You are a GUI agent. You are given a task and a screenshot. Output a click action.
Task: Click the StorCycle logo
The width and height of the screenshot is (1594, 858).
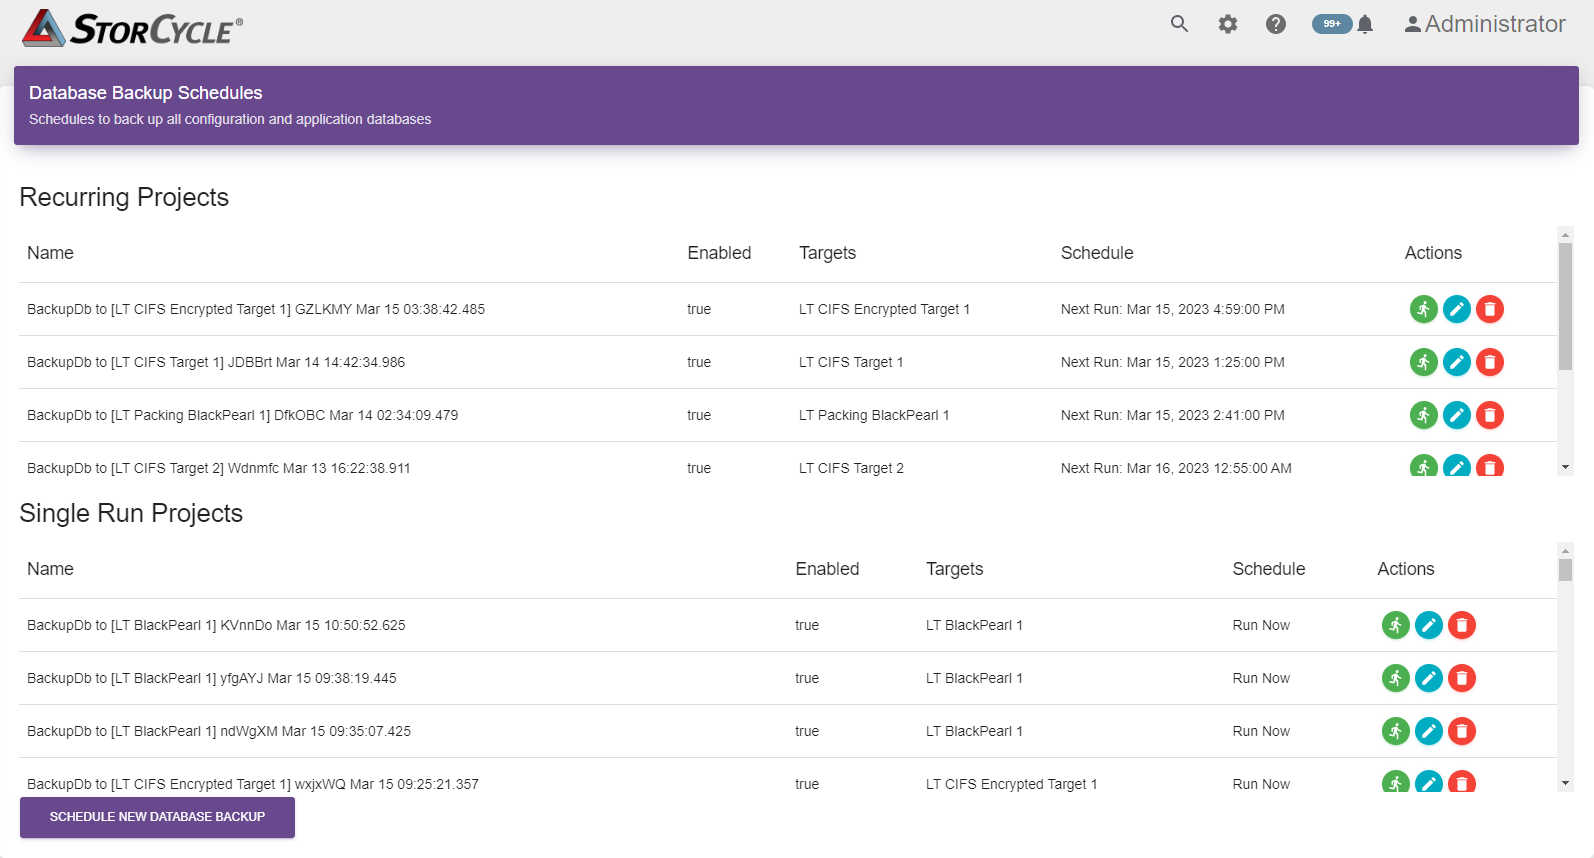click(x=132, y=28)
